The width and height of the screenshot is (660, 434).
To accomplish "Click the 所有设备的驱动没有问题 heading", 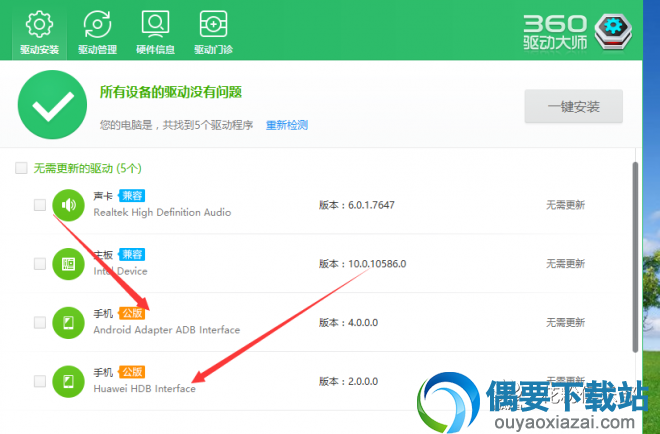I will click(171, 92).
